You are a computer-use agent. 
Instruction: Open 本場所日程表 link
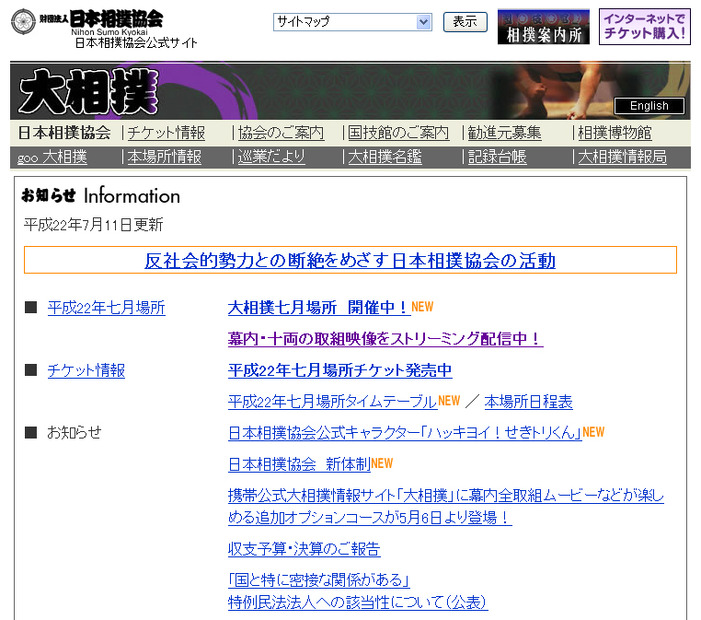[x=528, y=401]
